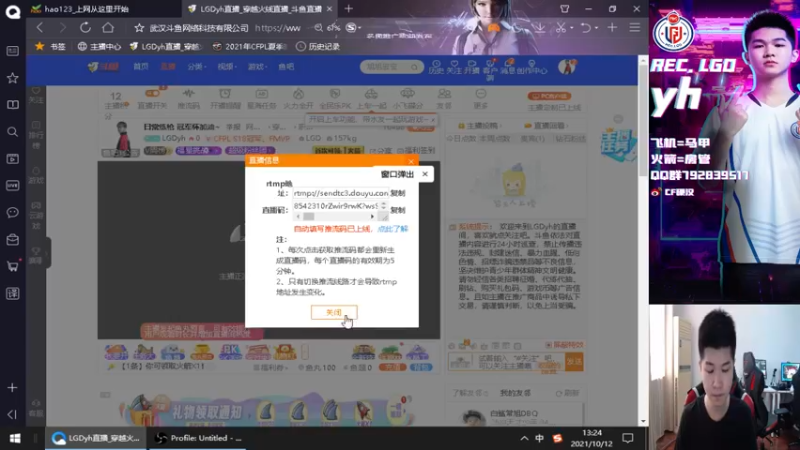Click the Douyu 首页 nav item
The width and height of the screenshot is (800, 450).
(141, 67)
